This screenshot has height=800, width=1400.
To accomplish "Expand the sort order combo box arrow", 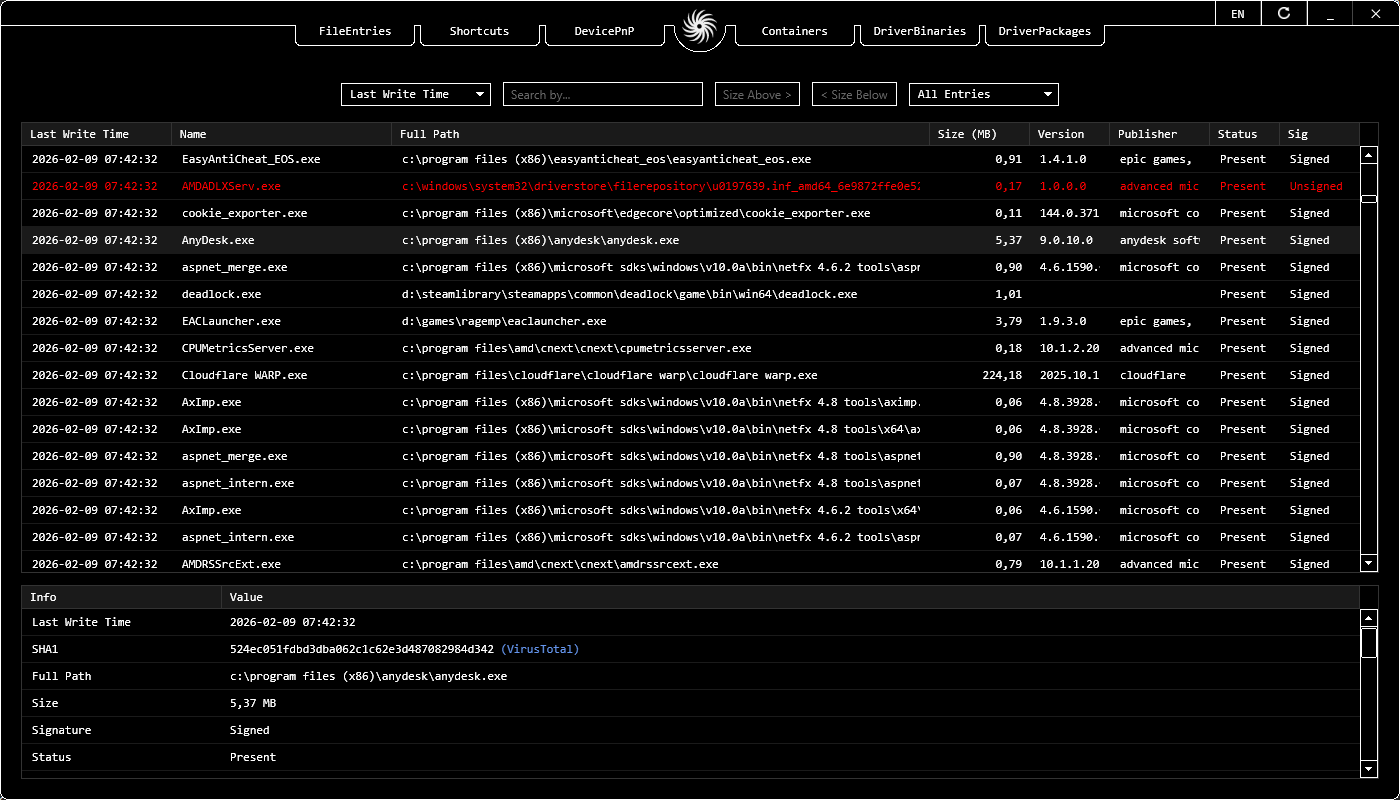I will pos(481,93).
